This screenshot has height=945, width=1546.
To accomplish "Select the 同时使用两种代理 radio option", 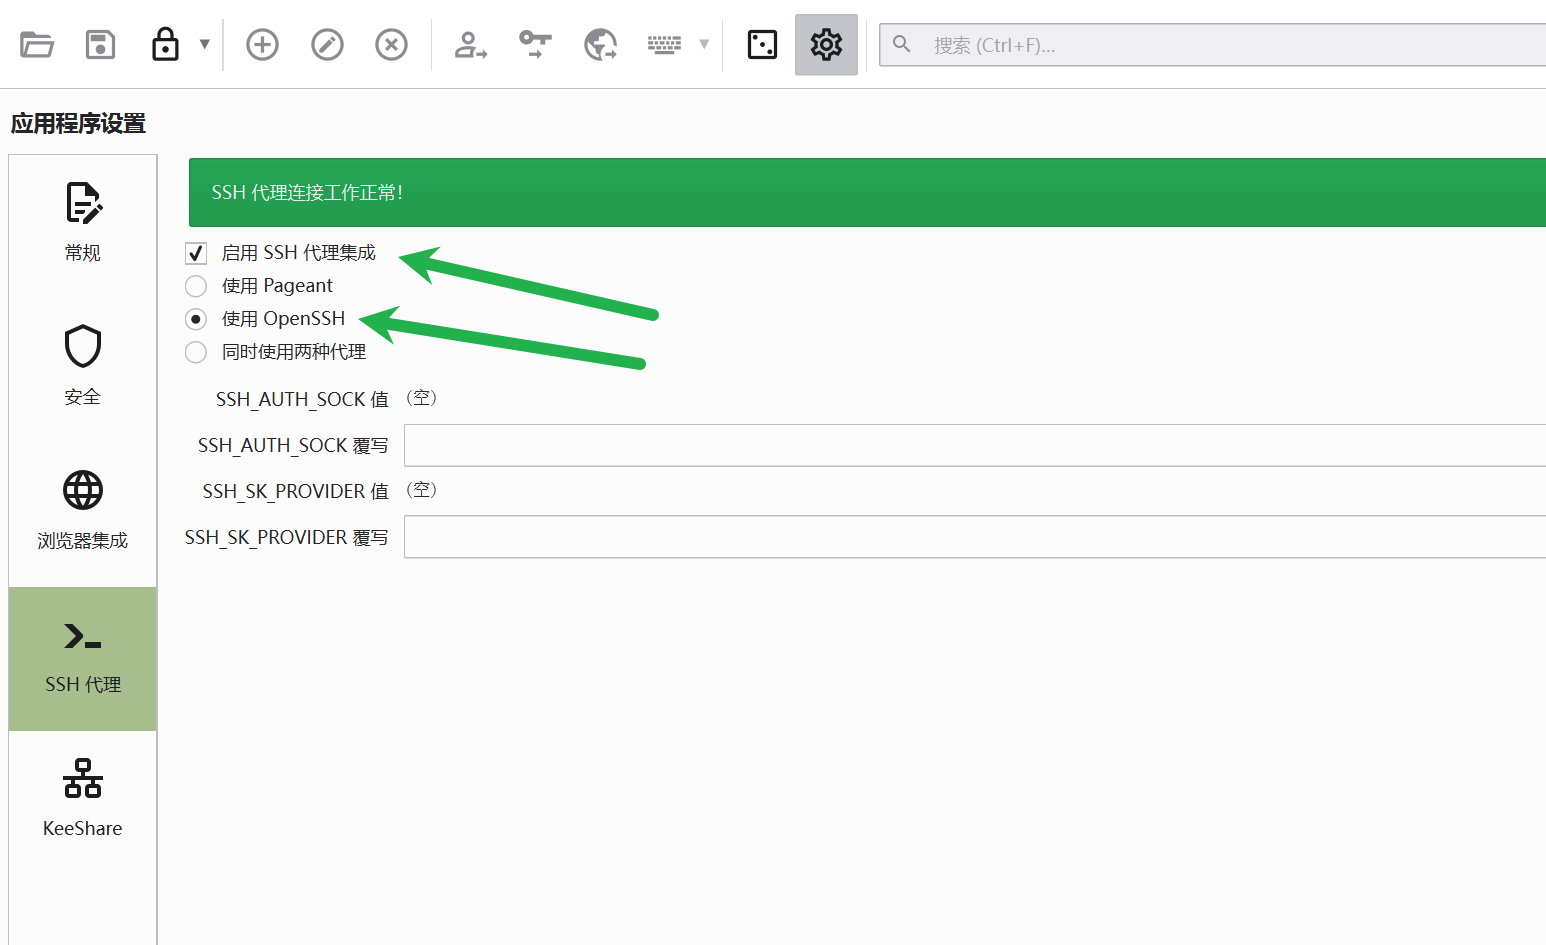I will (197, 352).
